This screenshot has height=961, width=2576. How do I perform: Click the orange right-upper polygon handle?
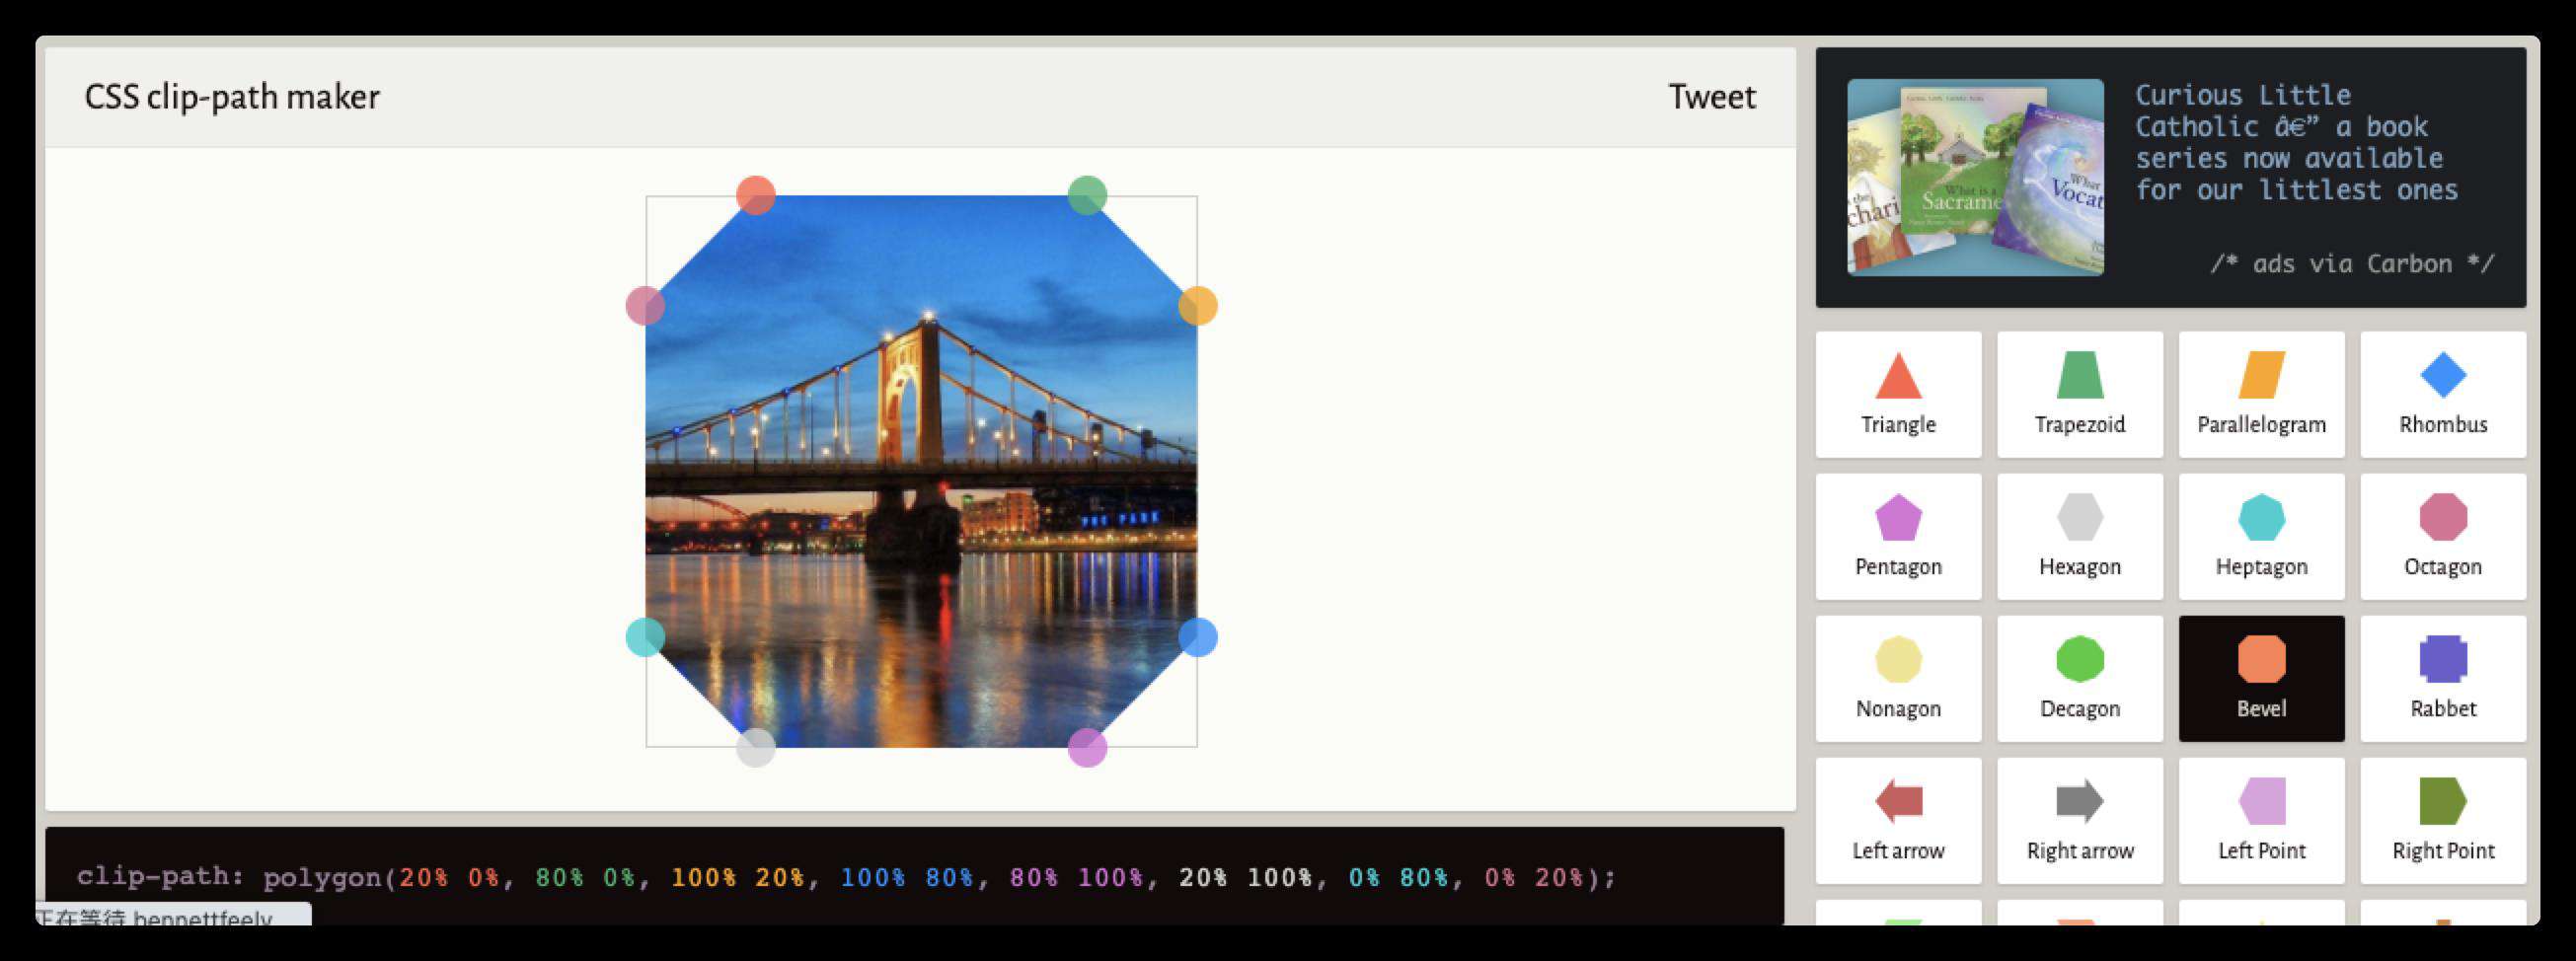point(1198,306)
